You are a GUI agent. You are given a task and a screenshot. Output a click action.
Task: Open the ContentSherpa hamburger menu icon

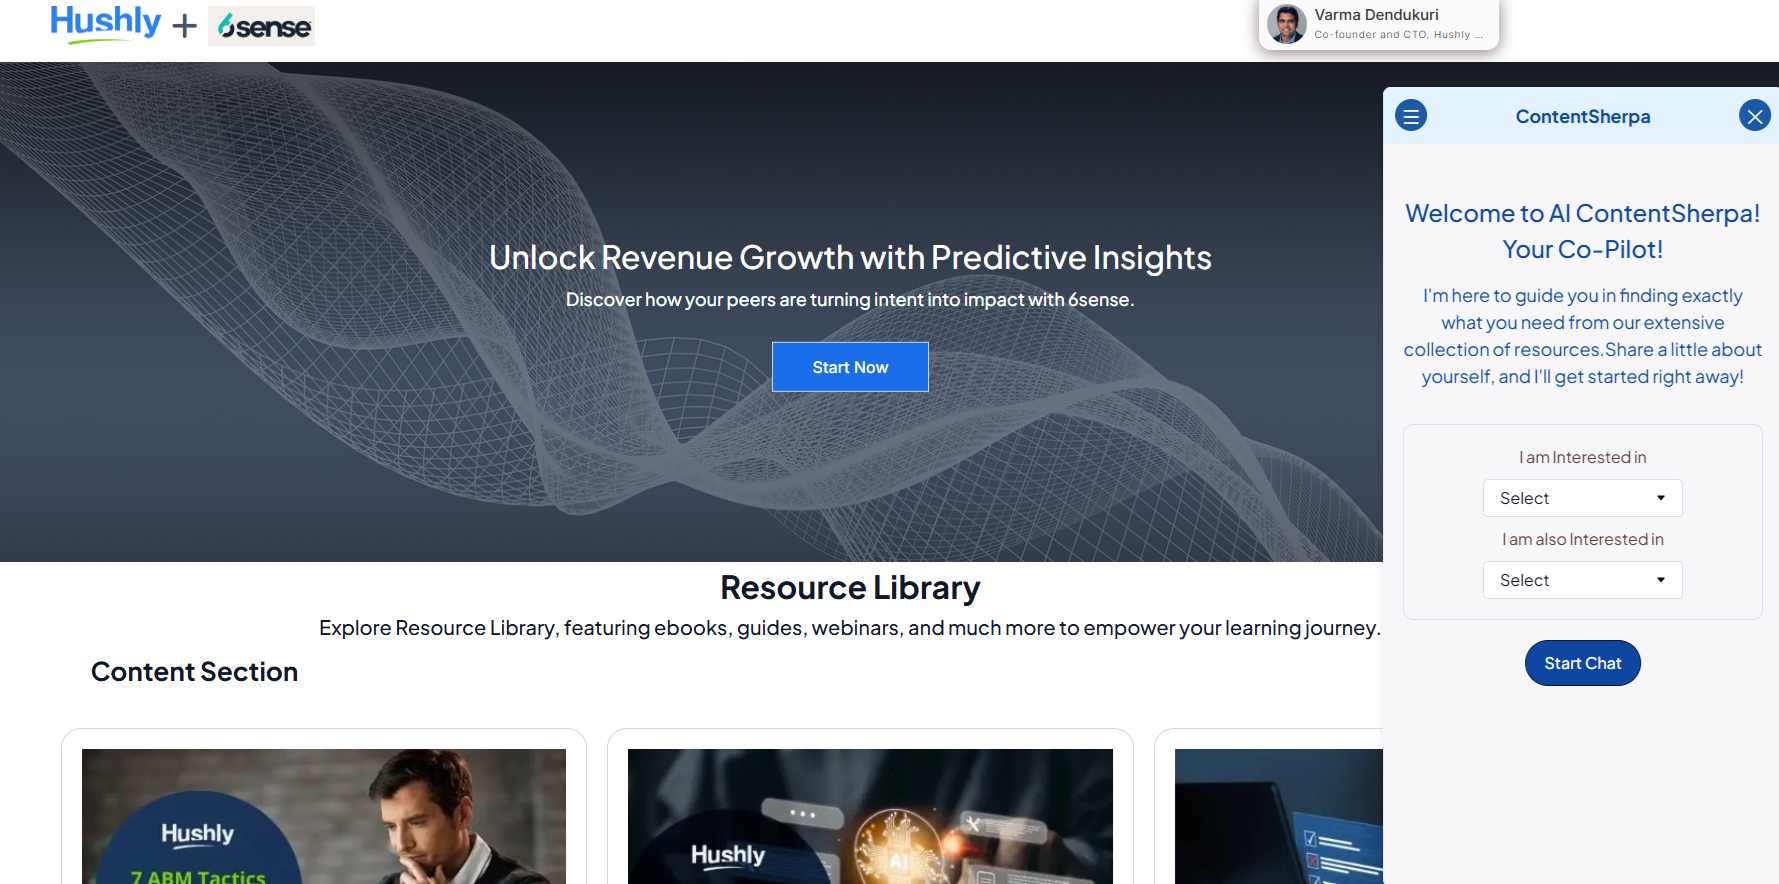click(x=1411, y=116)
